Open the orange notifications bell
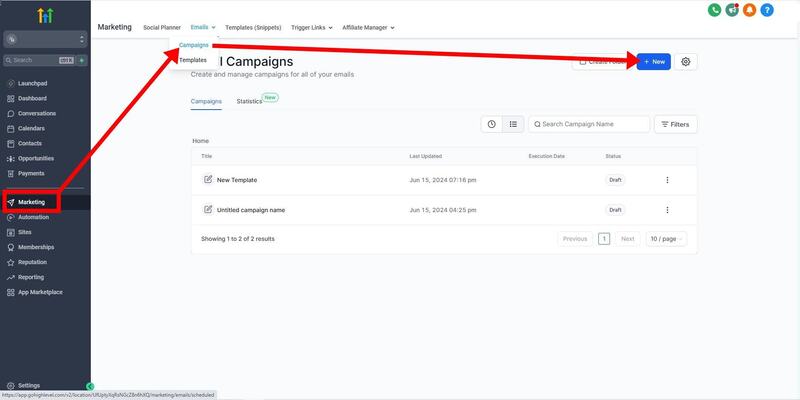The width and height of the screenshot is (800, 400). 749,10
